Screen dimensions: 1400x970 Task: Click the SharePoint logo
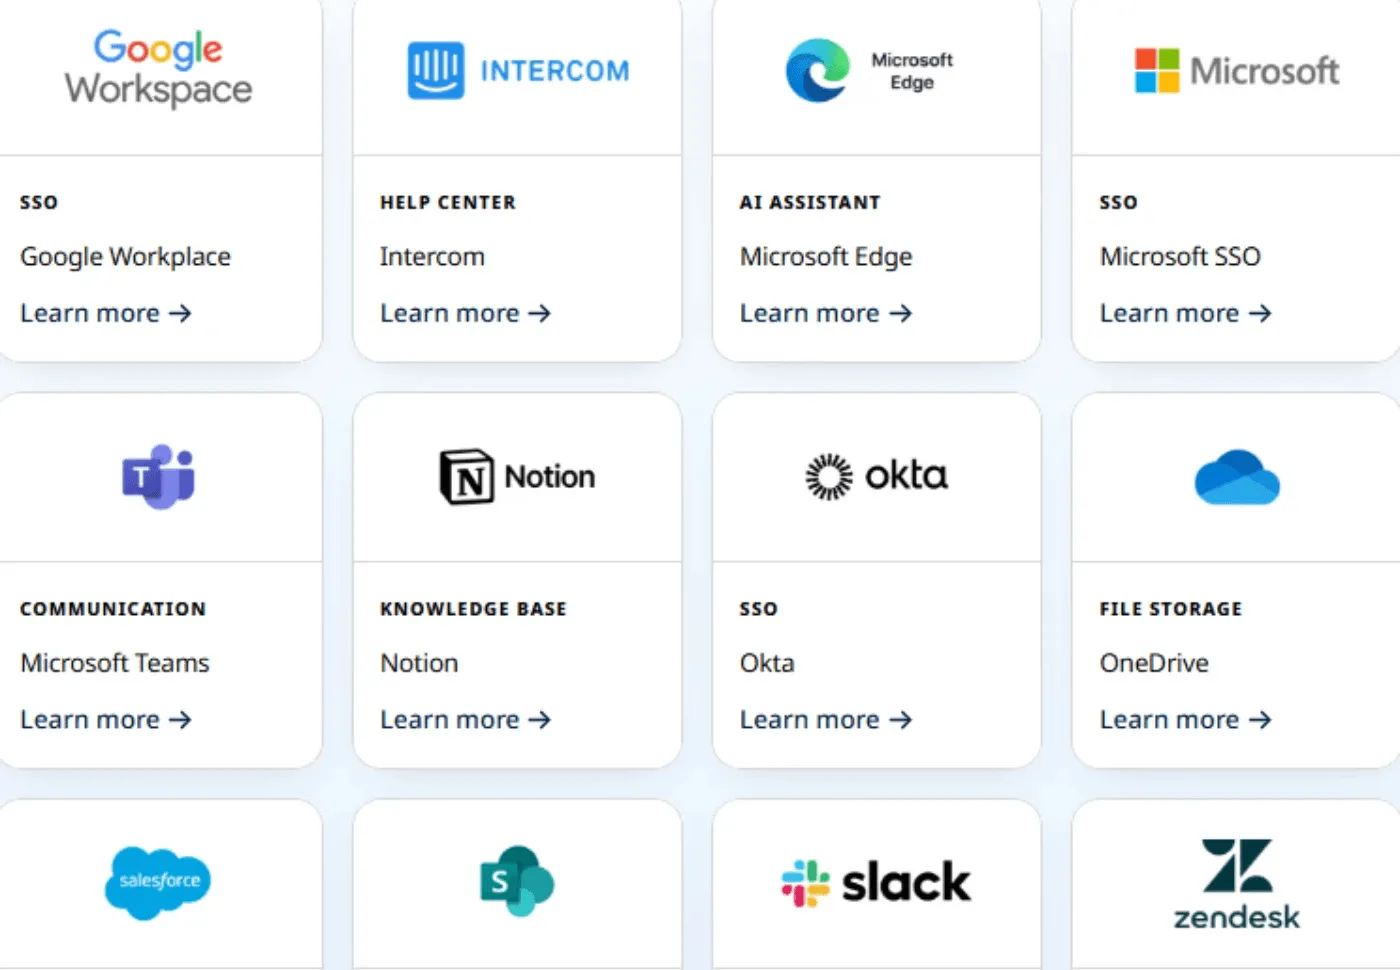pyautogui.click(x=517, y=881)
